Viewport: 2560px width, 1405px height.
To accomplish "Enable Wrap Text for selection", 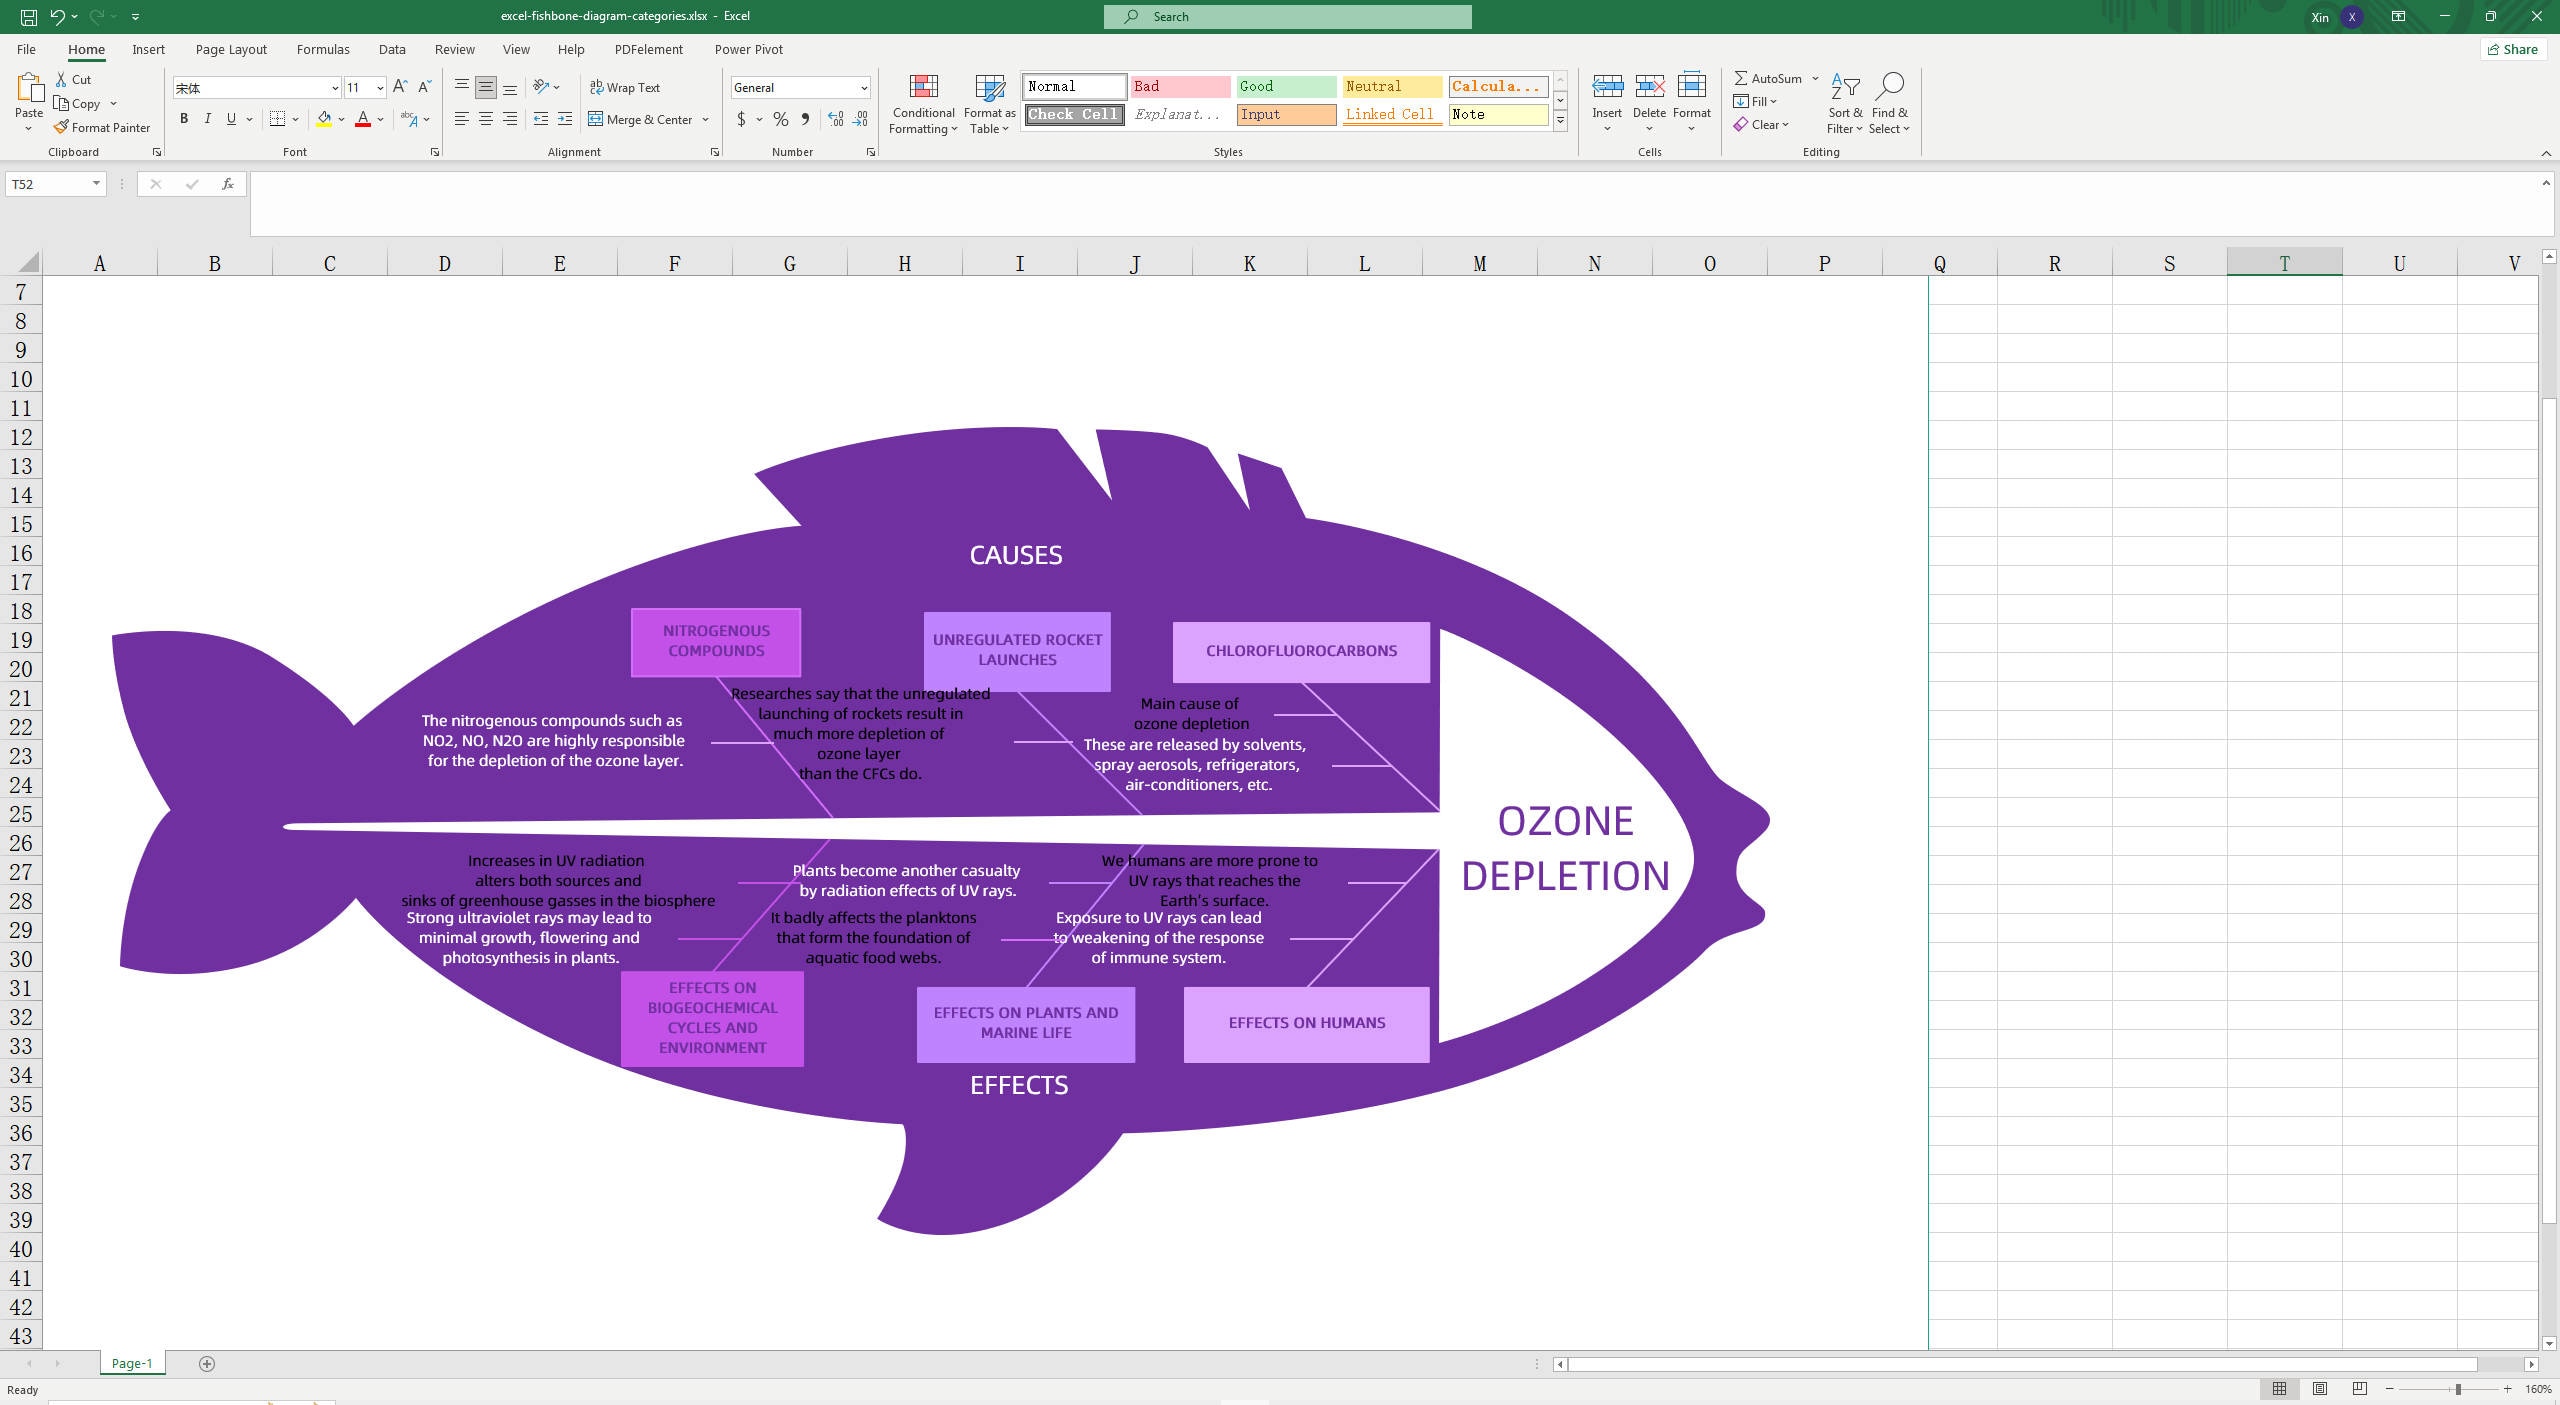I will click(626, 87).
